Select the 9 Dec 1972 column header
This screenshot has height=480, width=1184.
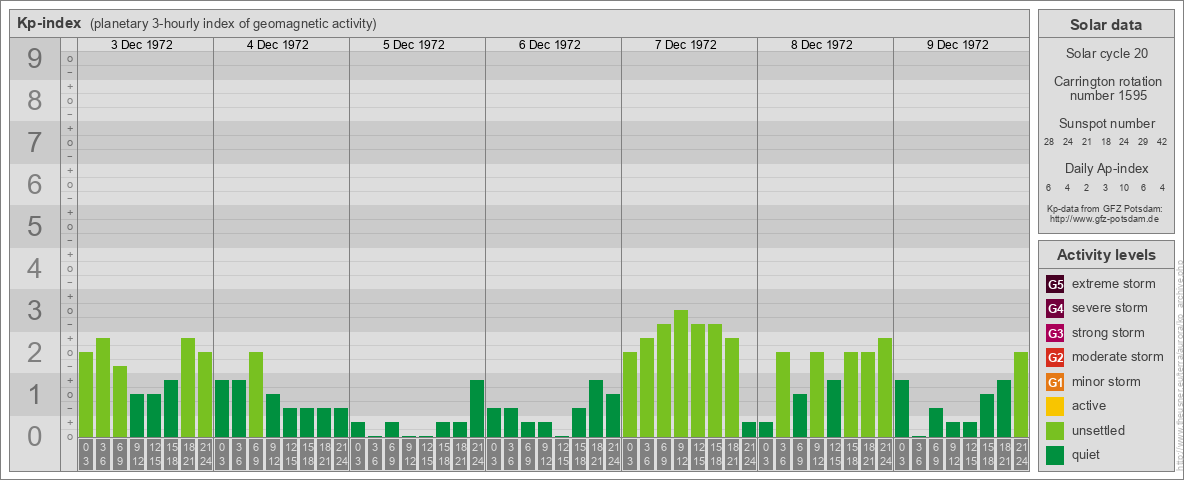957,45
